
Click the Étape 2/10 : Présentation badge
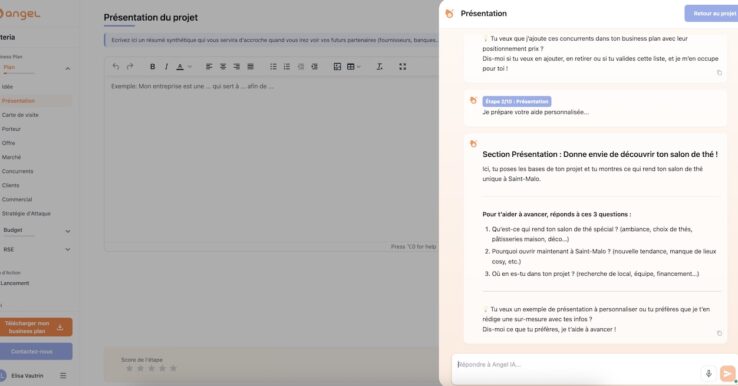(x=517, y=101)
